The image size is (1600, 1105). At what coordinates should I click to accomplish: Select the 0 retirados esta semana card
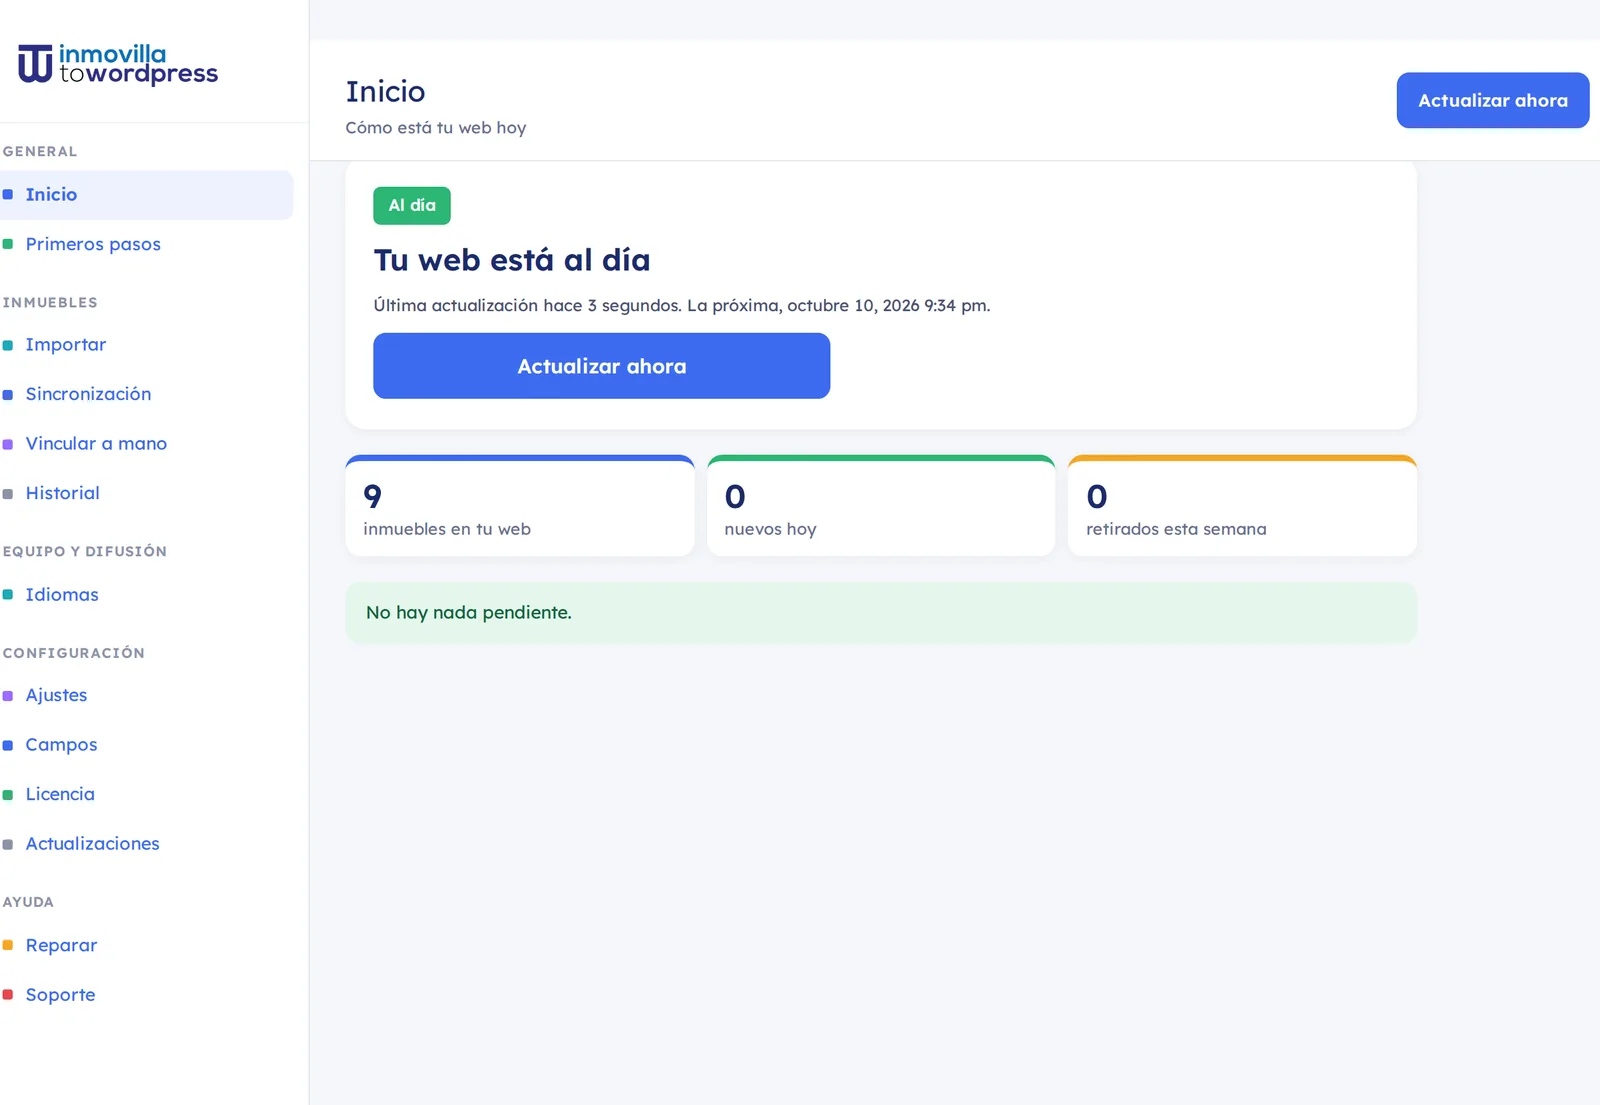(1242, 506)
